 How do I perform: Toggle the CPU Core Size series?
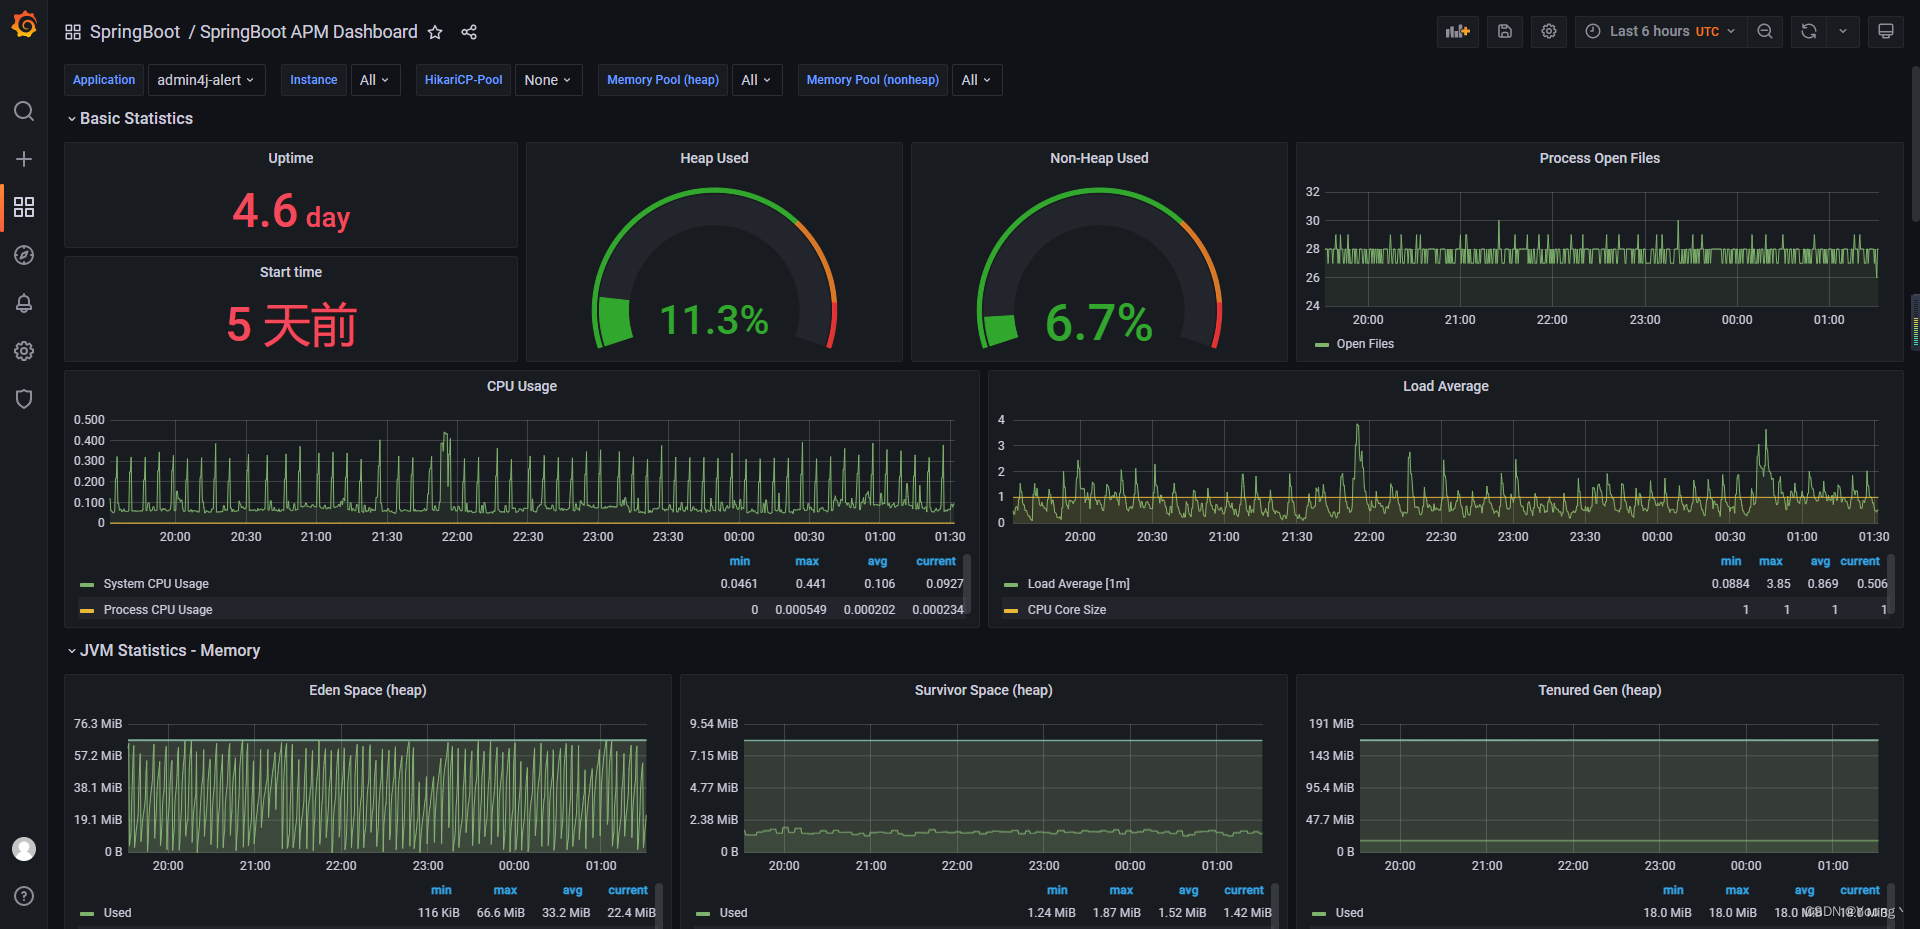pos(1066,610)
